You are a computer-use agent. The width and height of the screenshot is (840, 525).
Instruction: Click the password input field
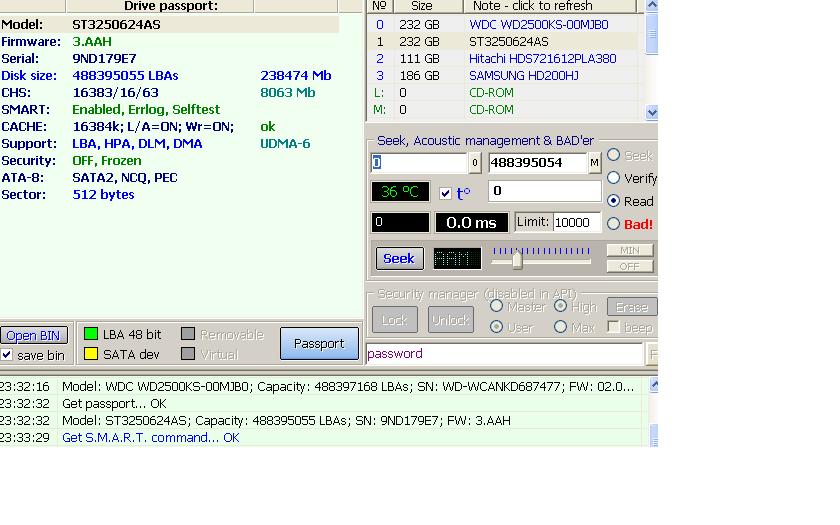click(504, 354)
